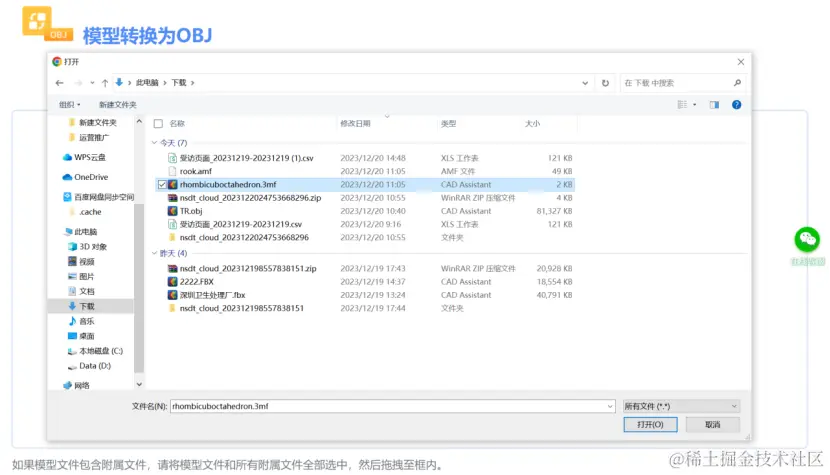Screen dimensions: 830x475
Task: Open 运营推广 folder in sidebar
Action: coord(89,138)
